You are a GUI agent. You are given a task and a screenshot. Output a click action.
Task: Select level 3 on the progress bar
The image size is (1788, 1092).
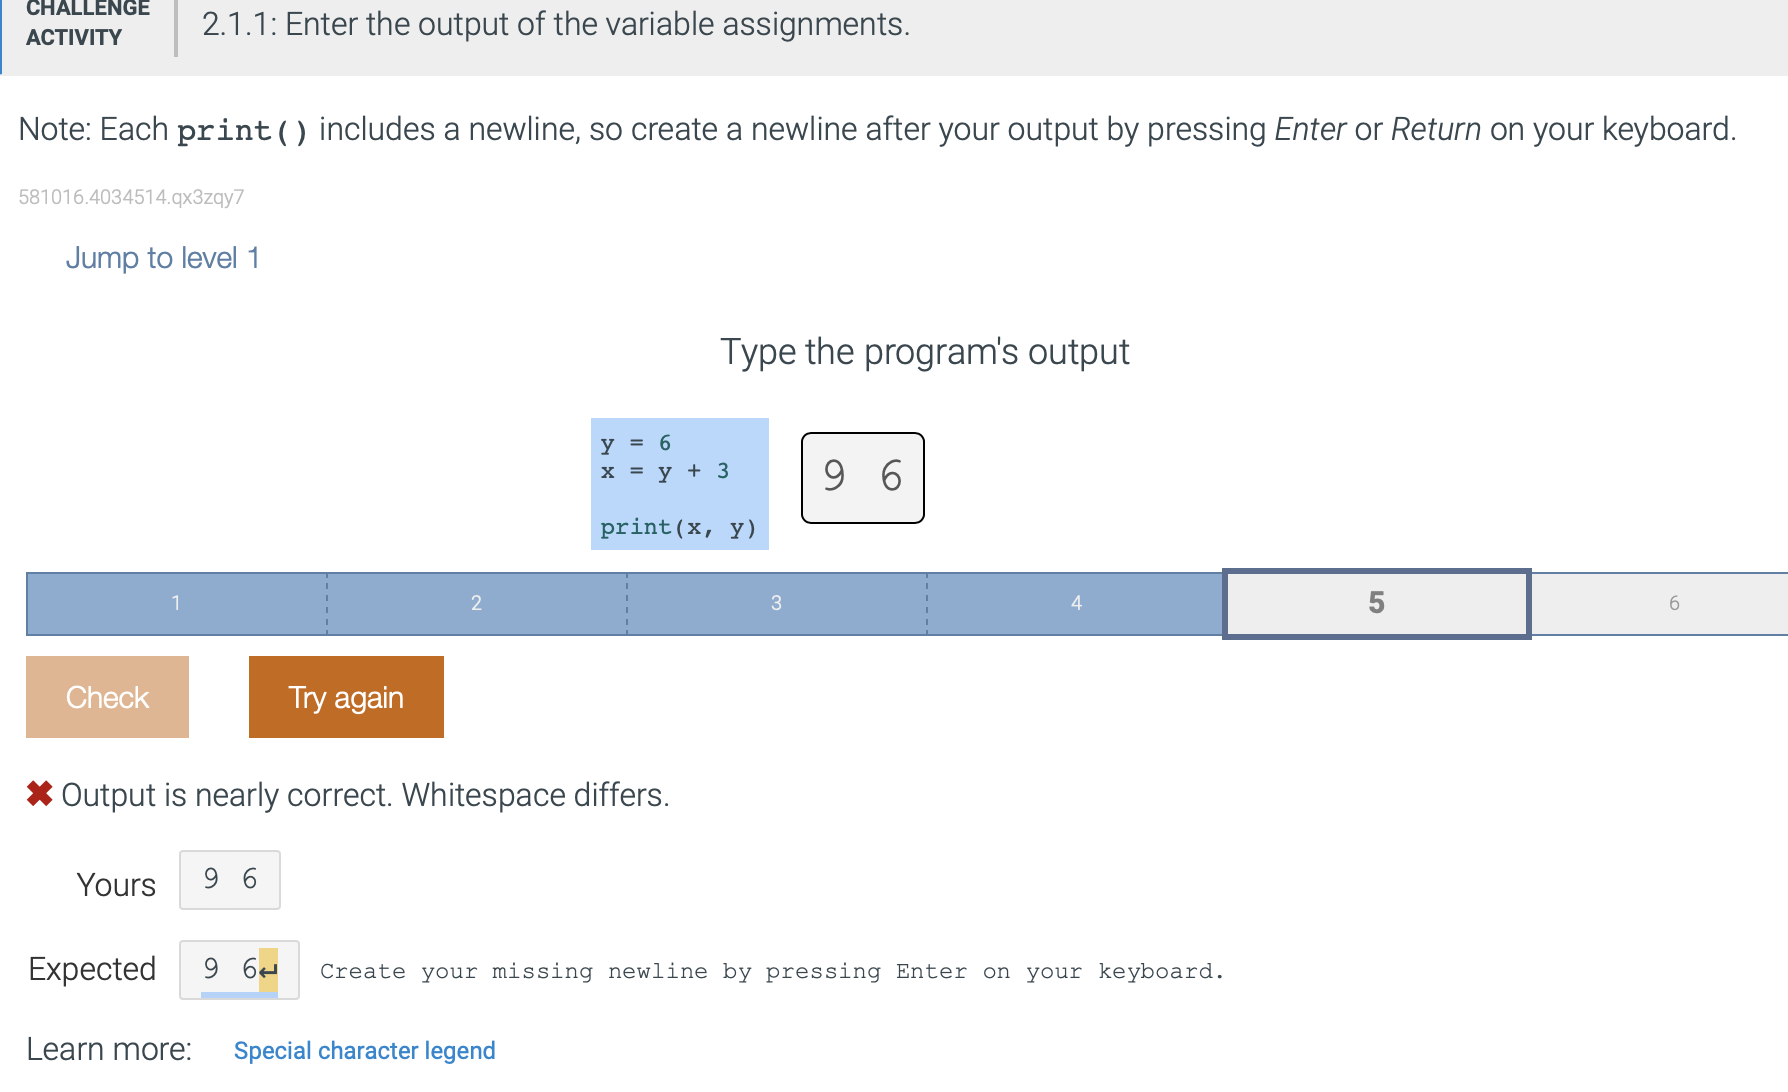pyautogui.click(x=776, y=603)
